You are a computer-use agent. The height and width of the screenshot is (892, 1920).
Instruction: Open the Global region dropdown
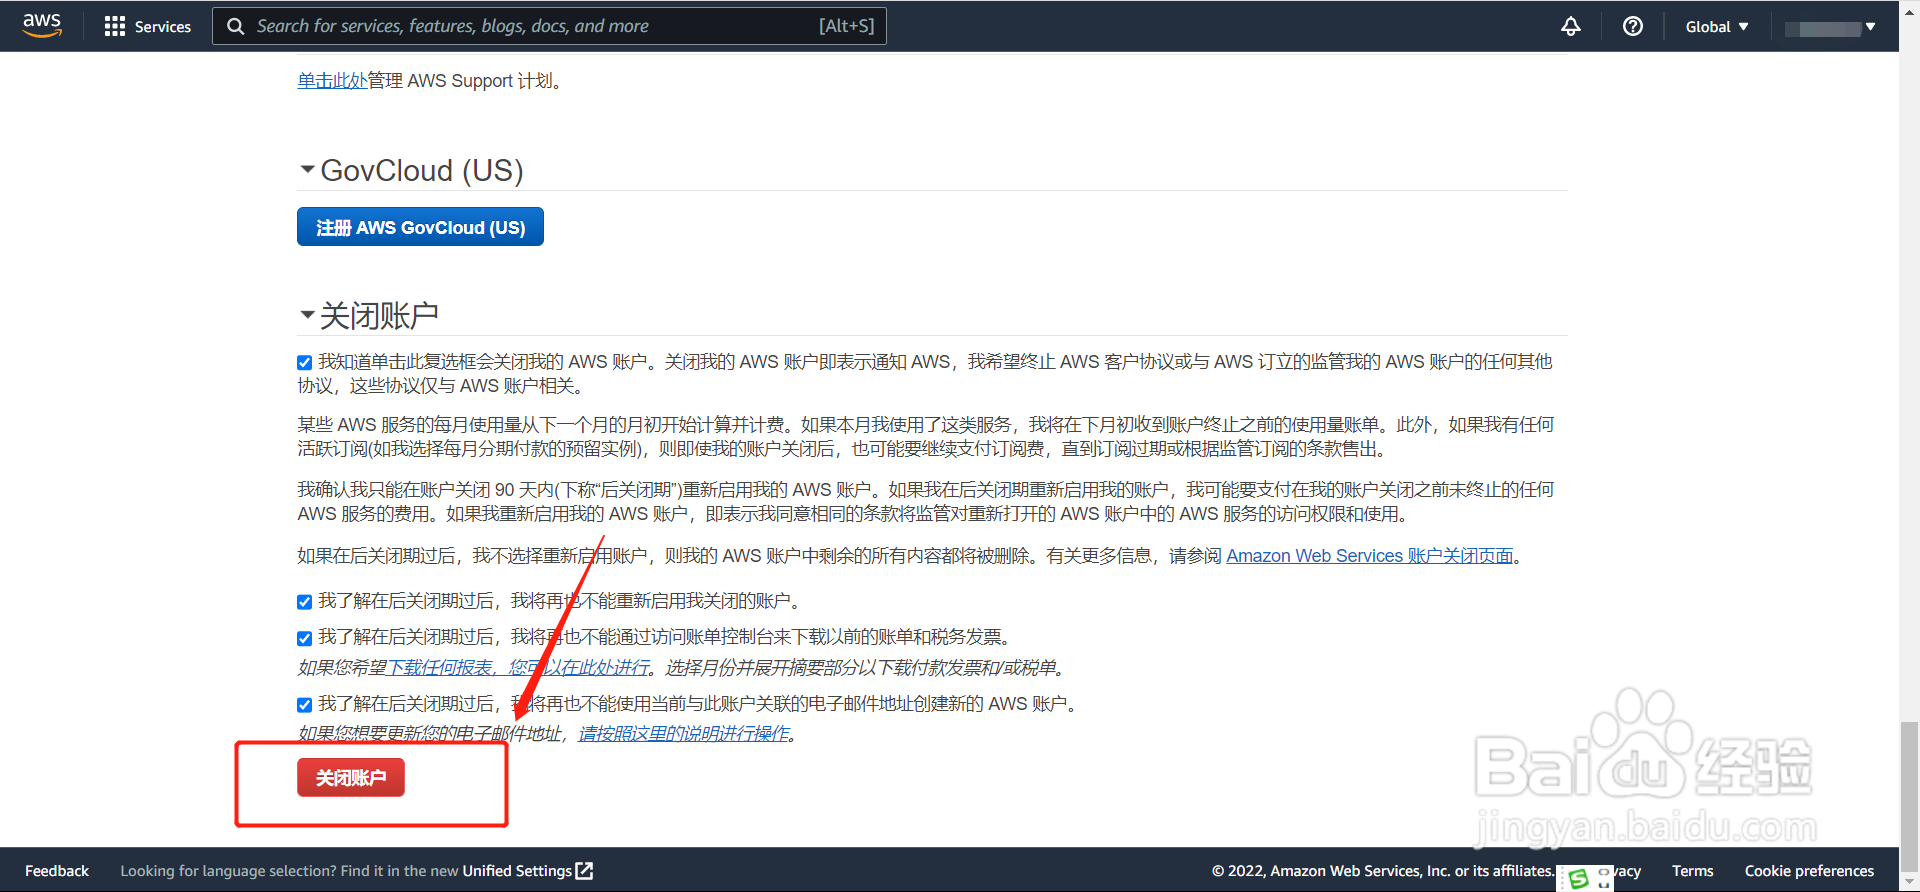pos(1717,27)
